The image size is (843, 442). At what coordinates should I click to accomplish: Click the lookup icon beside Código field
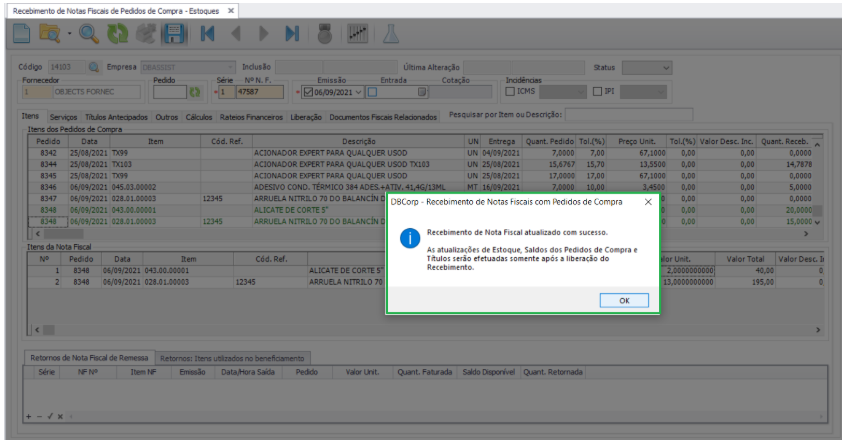[x=95, y=67]
